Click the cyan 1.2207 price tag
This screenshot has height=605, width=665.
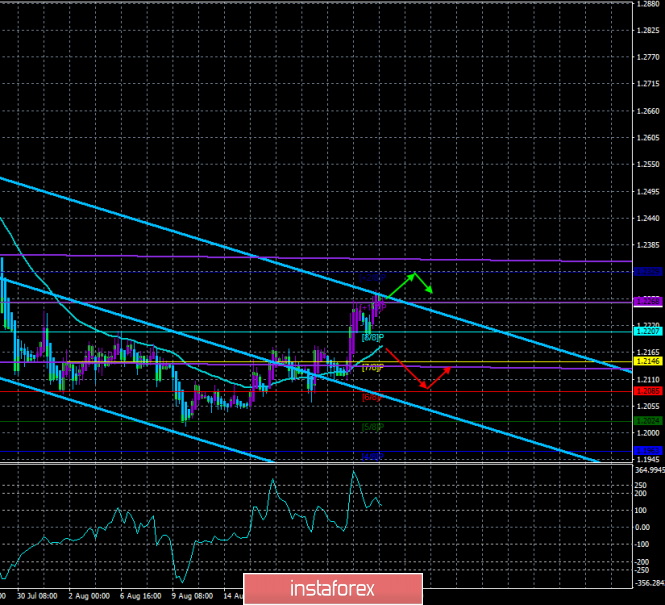(x=648, y=332)
